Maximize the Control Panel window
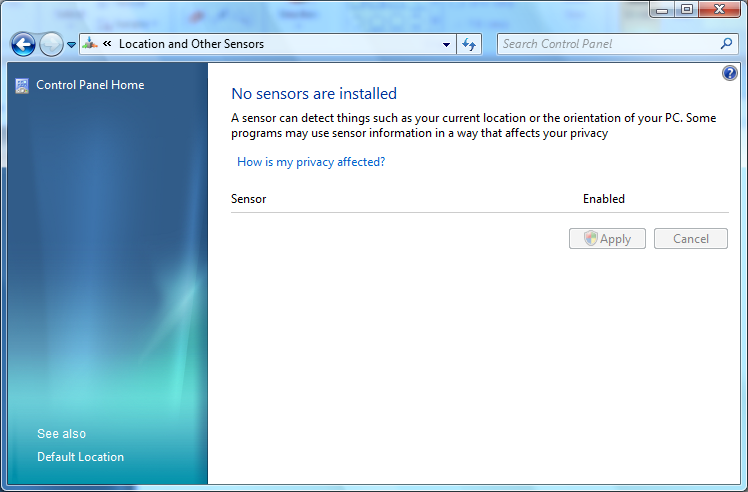Screen dimensions: 748x492 (x=686, y=10)
